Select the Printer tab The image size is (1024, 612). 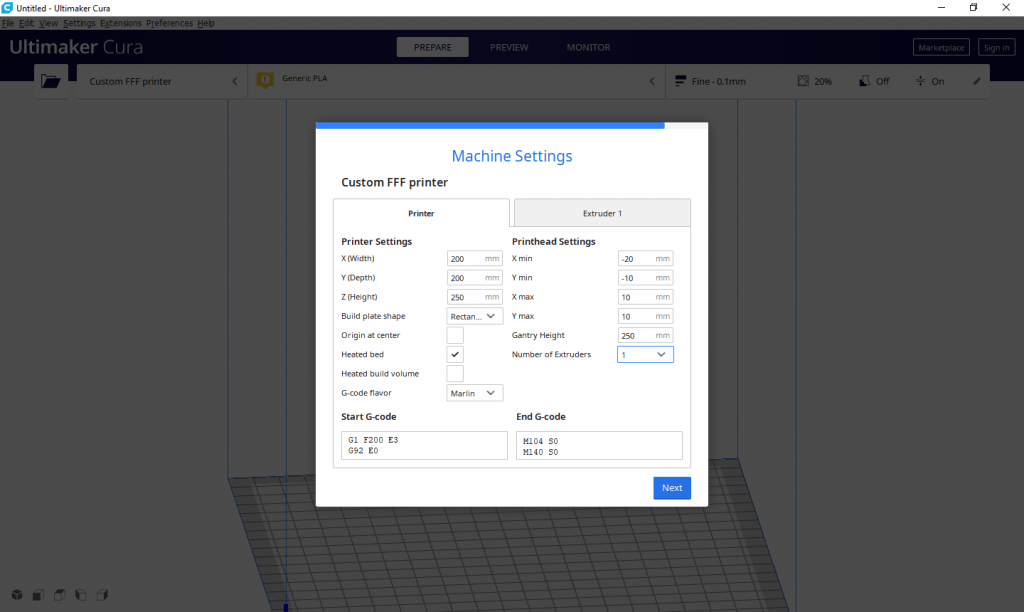(421, 214)
